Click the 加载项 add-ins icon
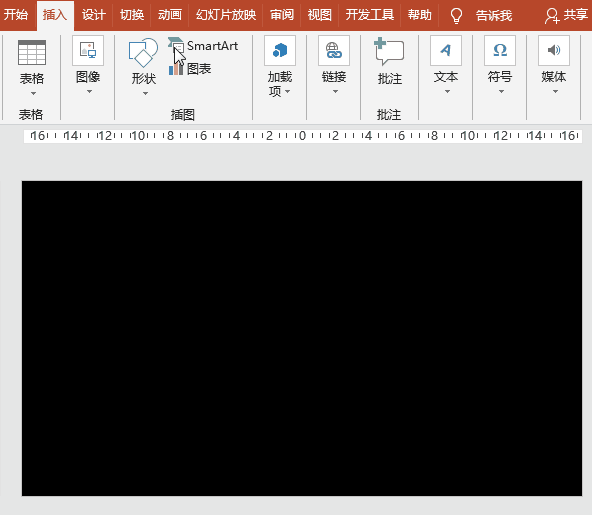 pos(280,51)
